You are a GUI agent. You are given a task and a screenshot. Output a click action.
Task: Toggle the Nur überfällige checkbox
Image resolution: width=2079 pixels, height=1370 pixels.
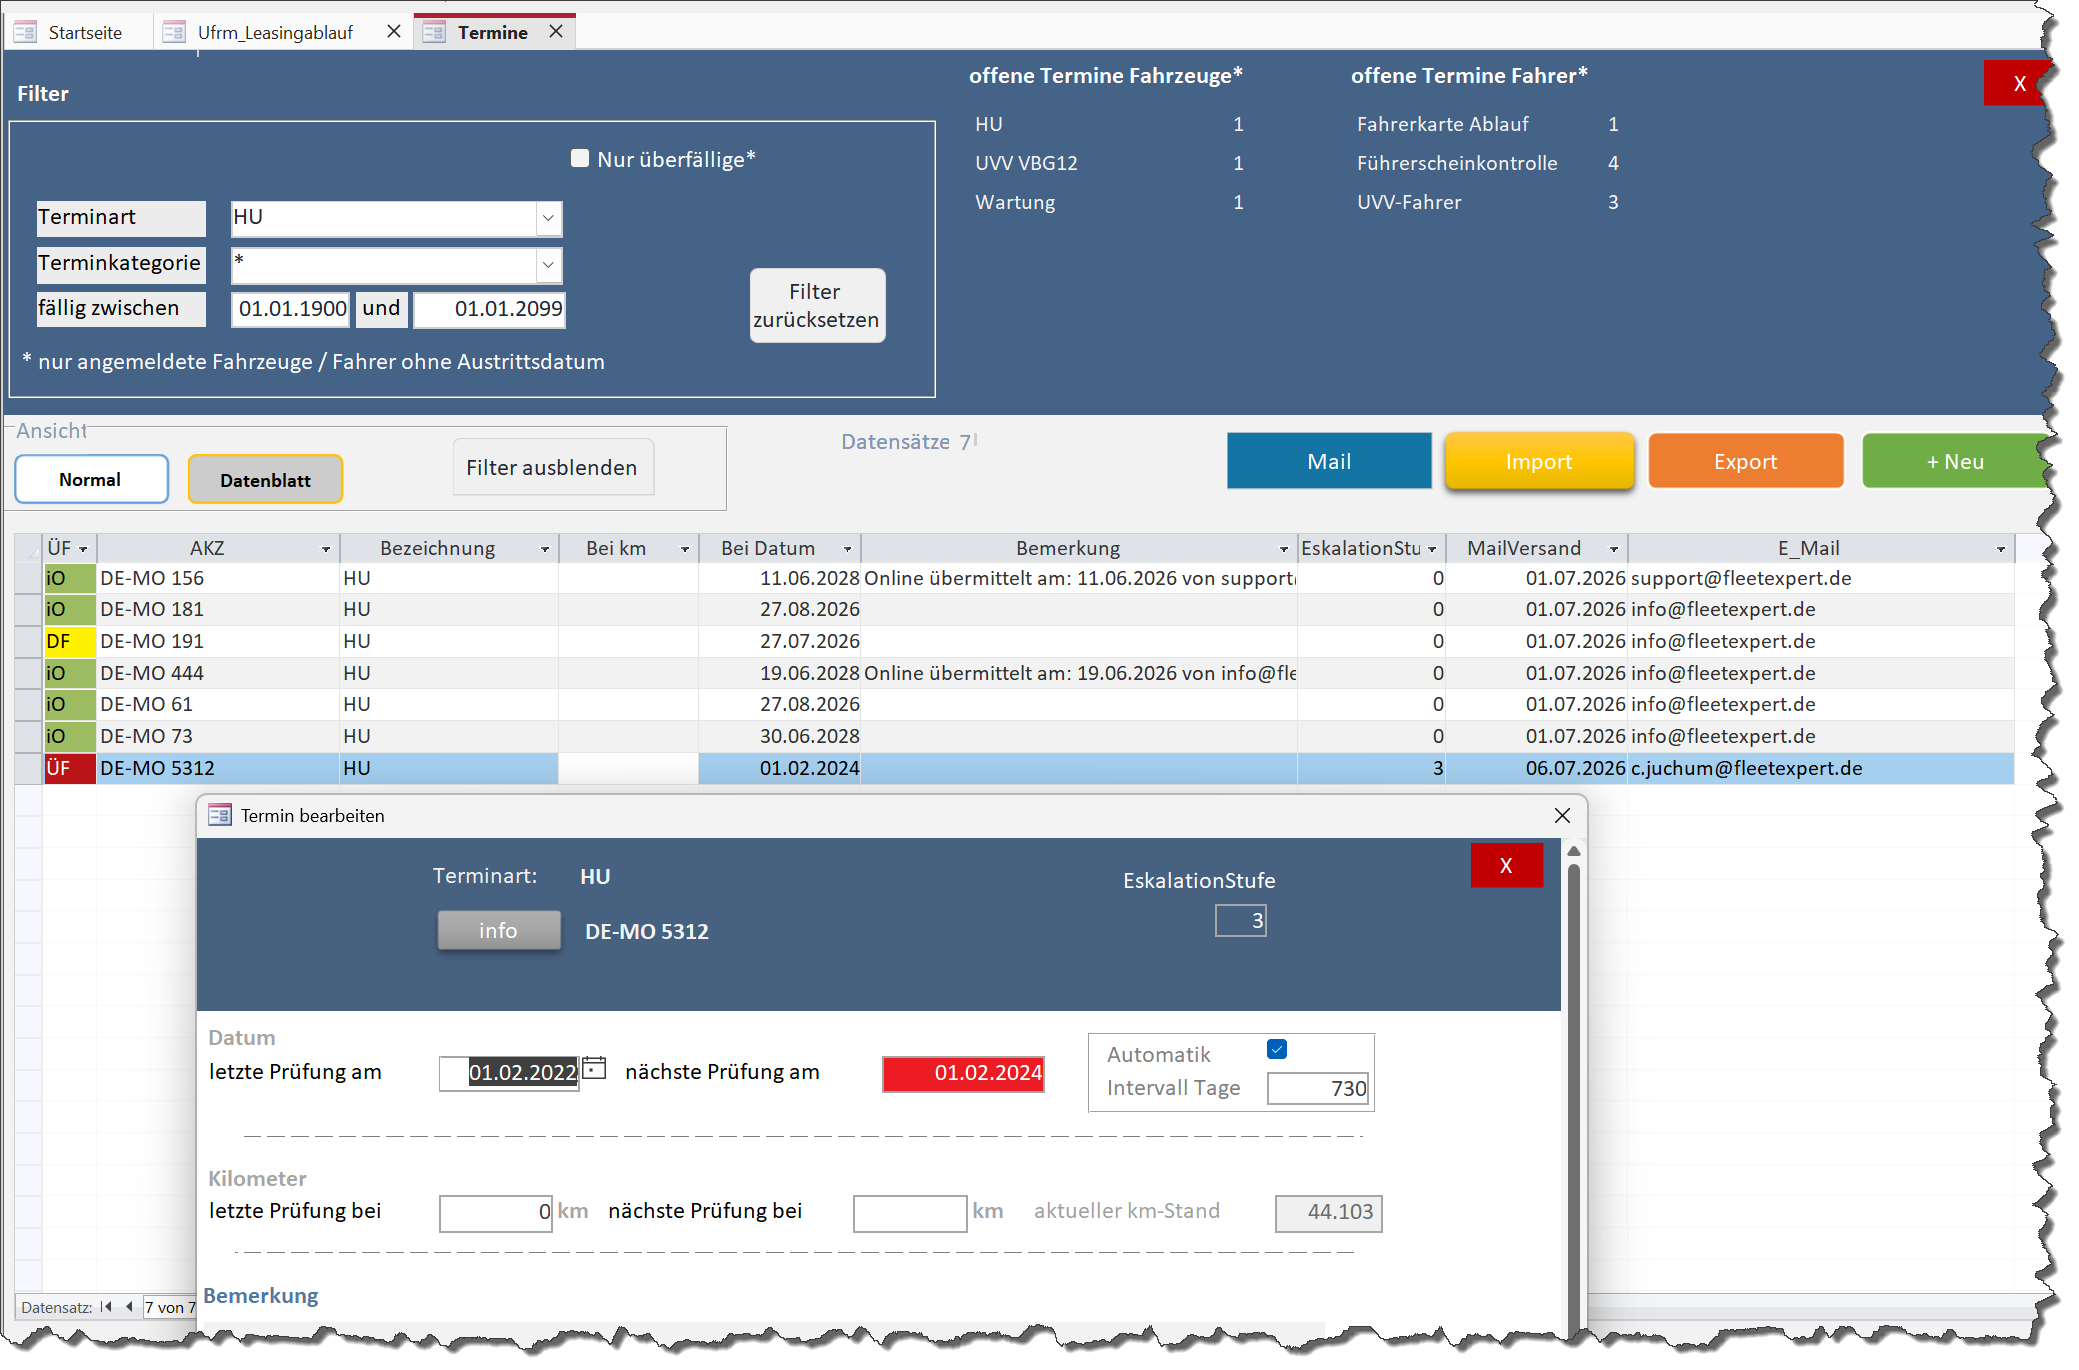pos(580,158)
